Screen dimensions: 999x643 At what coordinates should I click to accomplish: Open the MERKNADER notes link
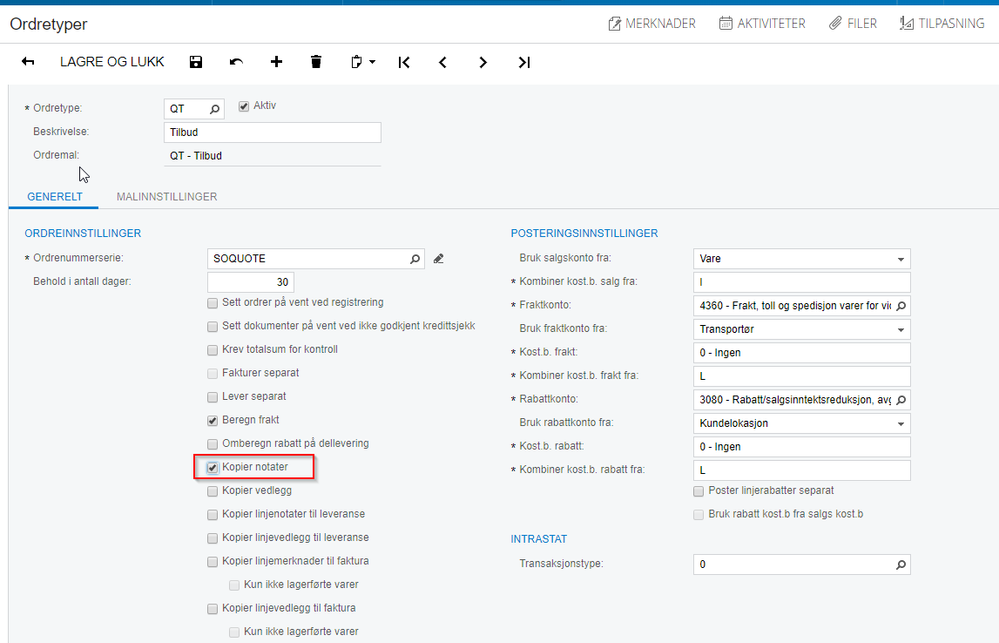point(652,24)
